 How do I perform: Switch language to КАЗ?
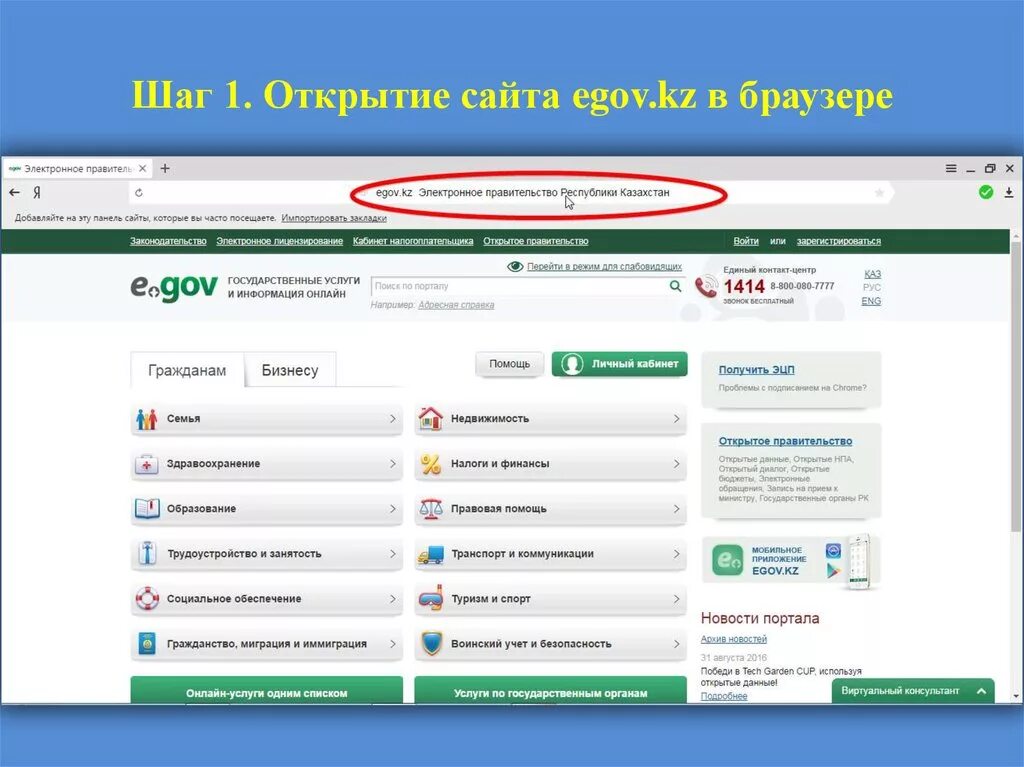pyautogui.click(x=872, y=274)
